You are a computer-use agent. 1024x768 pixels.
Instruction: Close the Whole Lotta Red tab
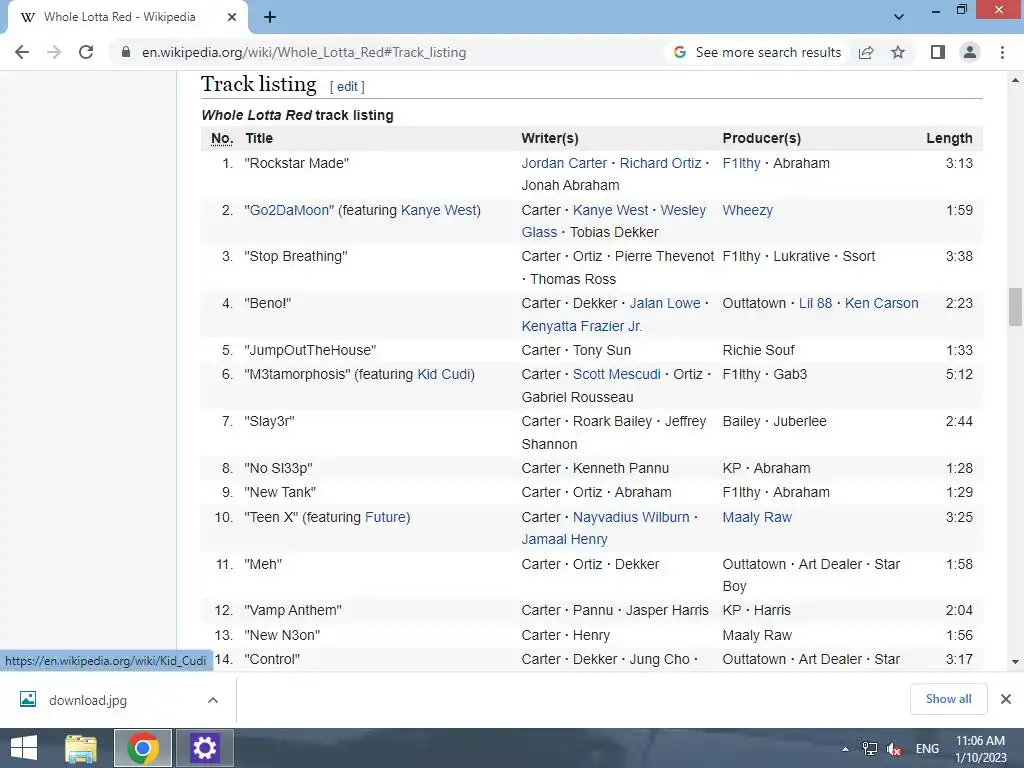[x=232, y=18]
